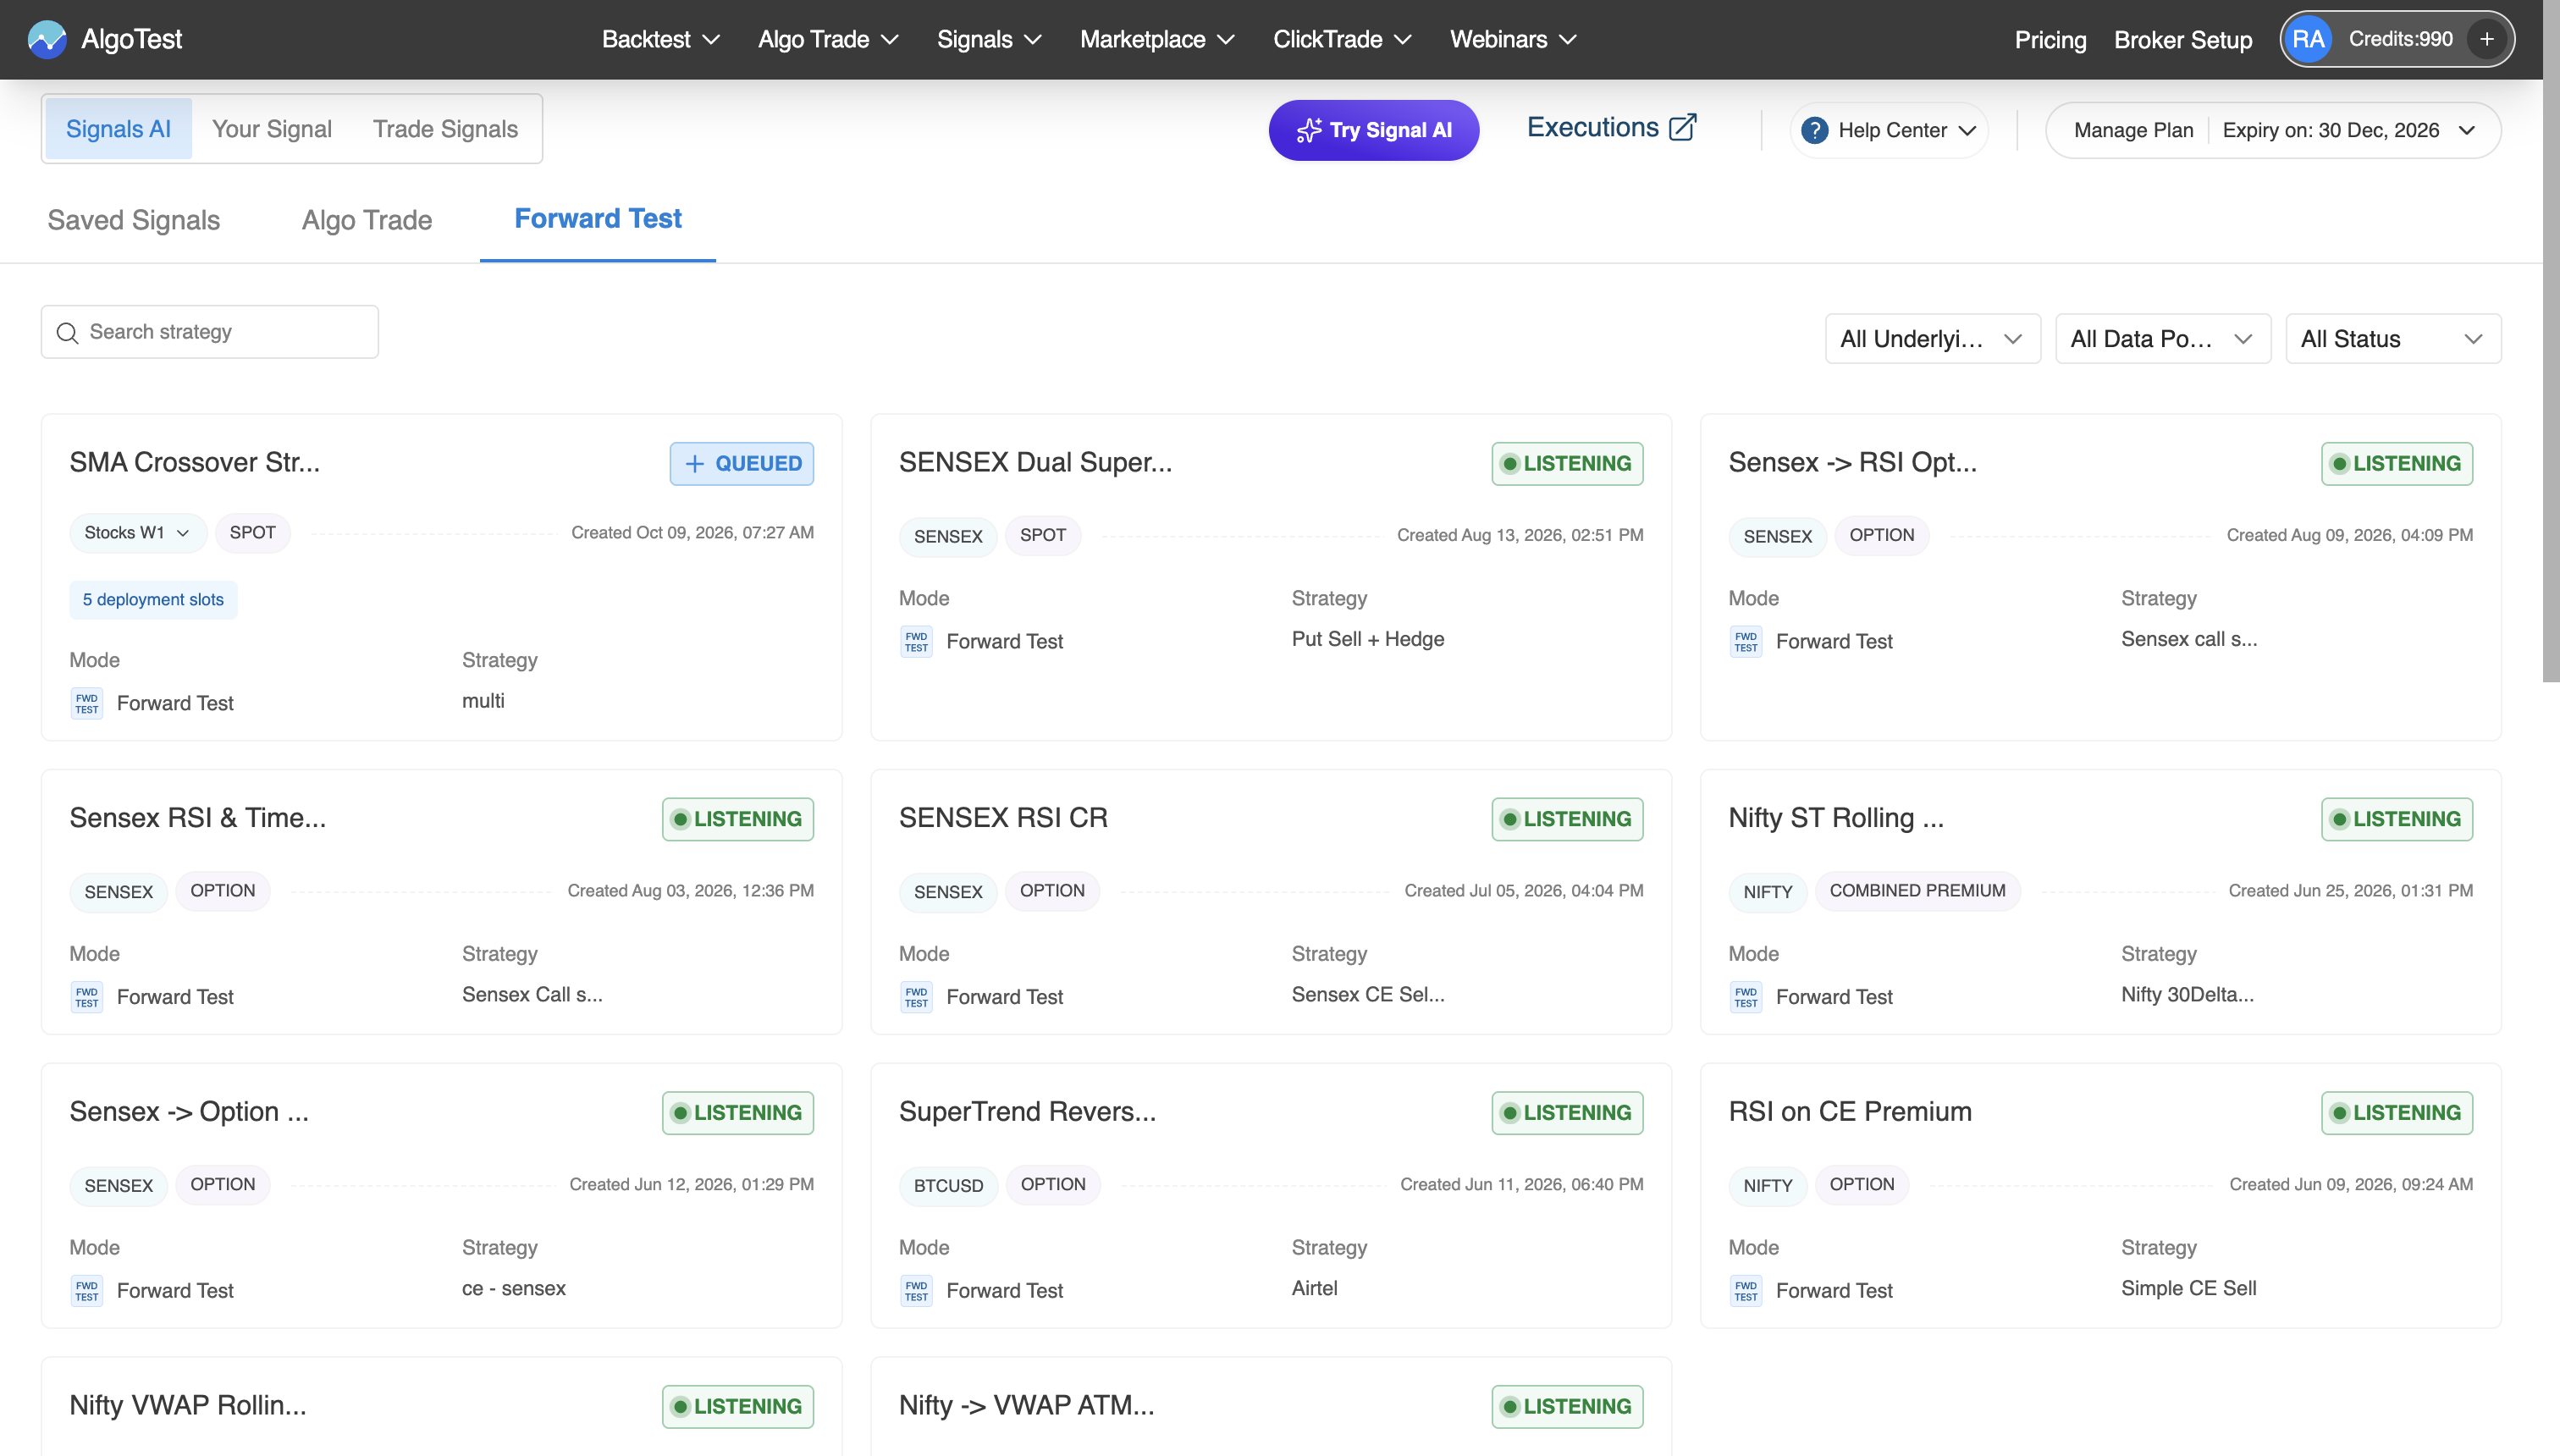This screenshot has width=2560, height=1456.
Task: Click FWD TEST icon on Nifty ST Rolling card
Action: pyautogui.click(x=1746, y=997)
